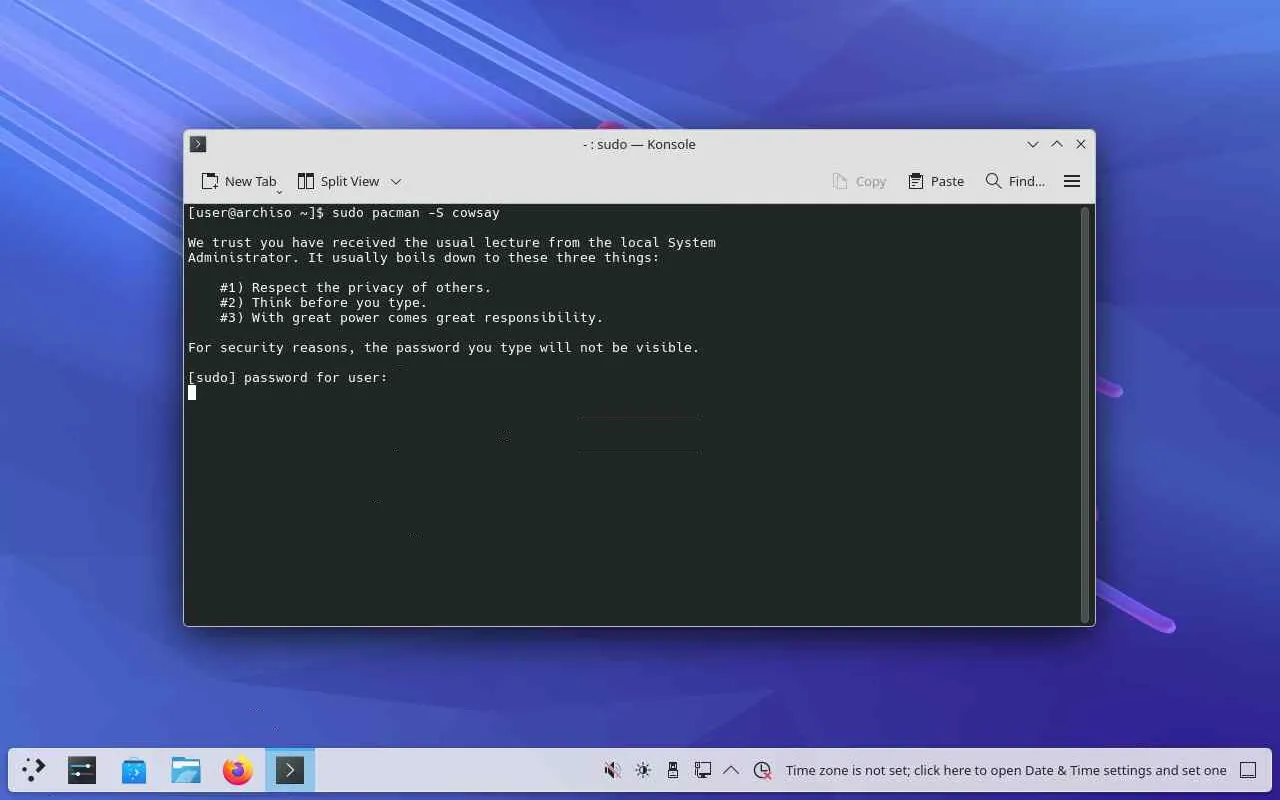Expand the Split View dropdown
The height and width of the screenshot is (800, 1280).
pyautogui.click(x=396, y=181)
